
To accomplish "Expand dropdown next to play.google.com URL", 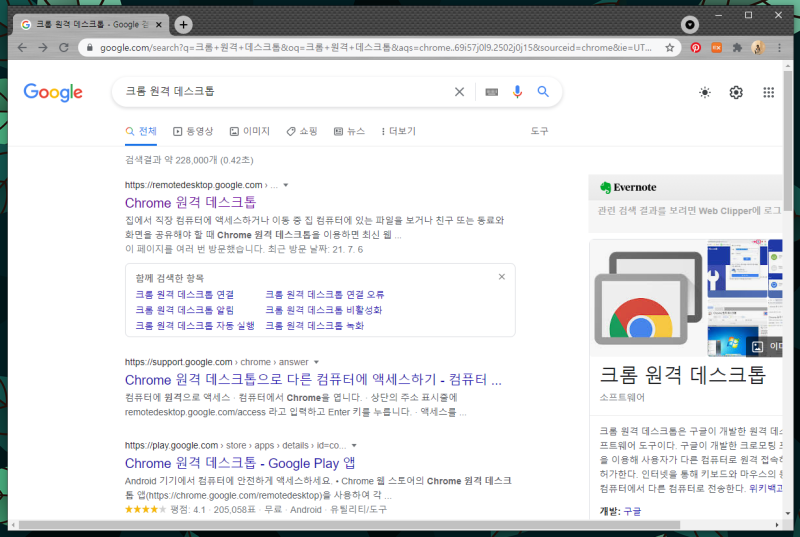I will pyautogui.click(x=354, y=446).
